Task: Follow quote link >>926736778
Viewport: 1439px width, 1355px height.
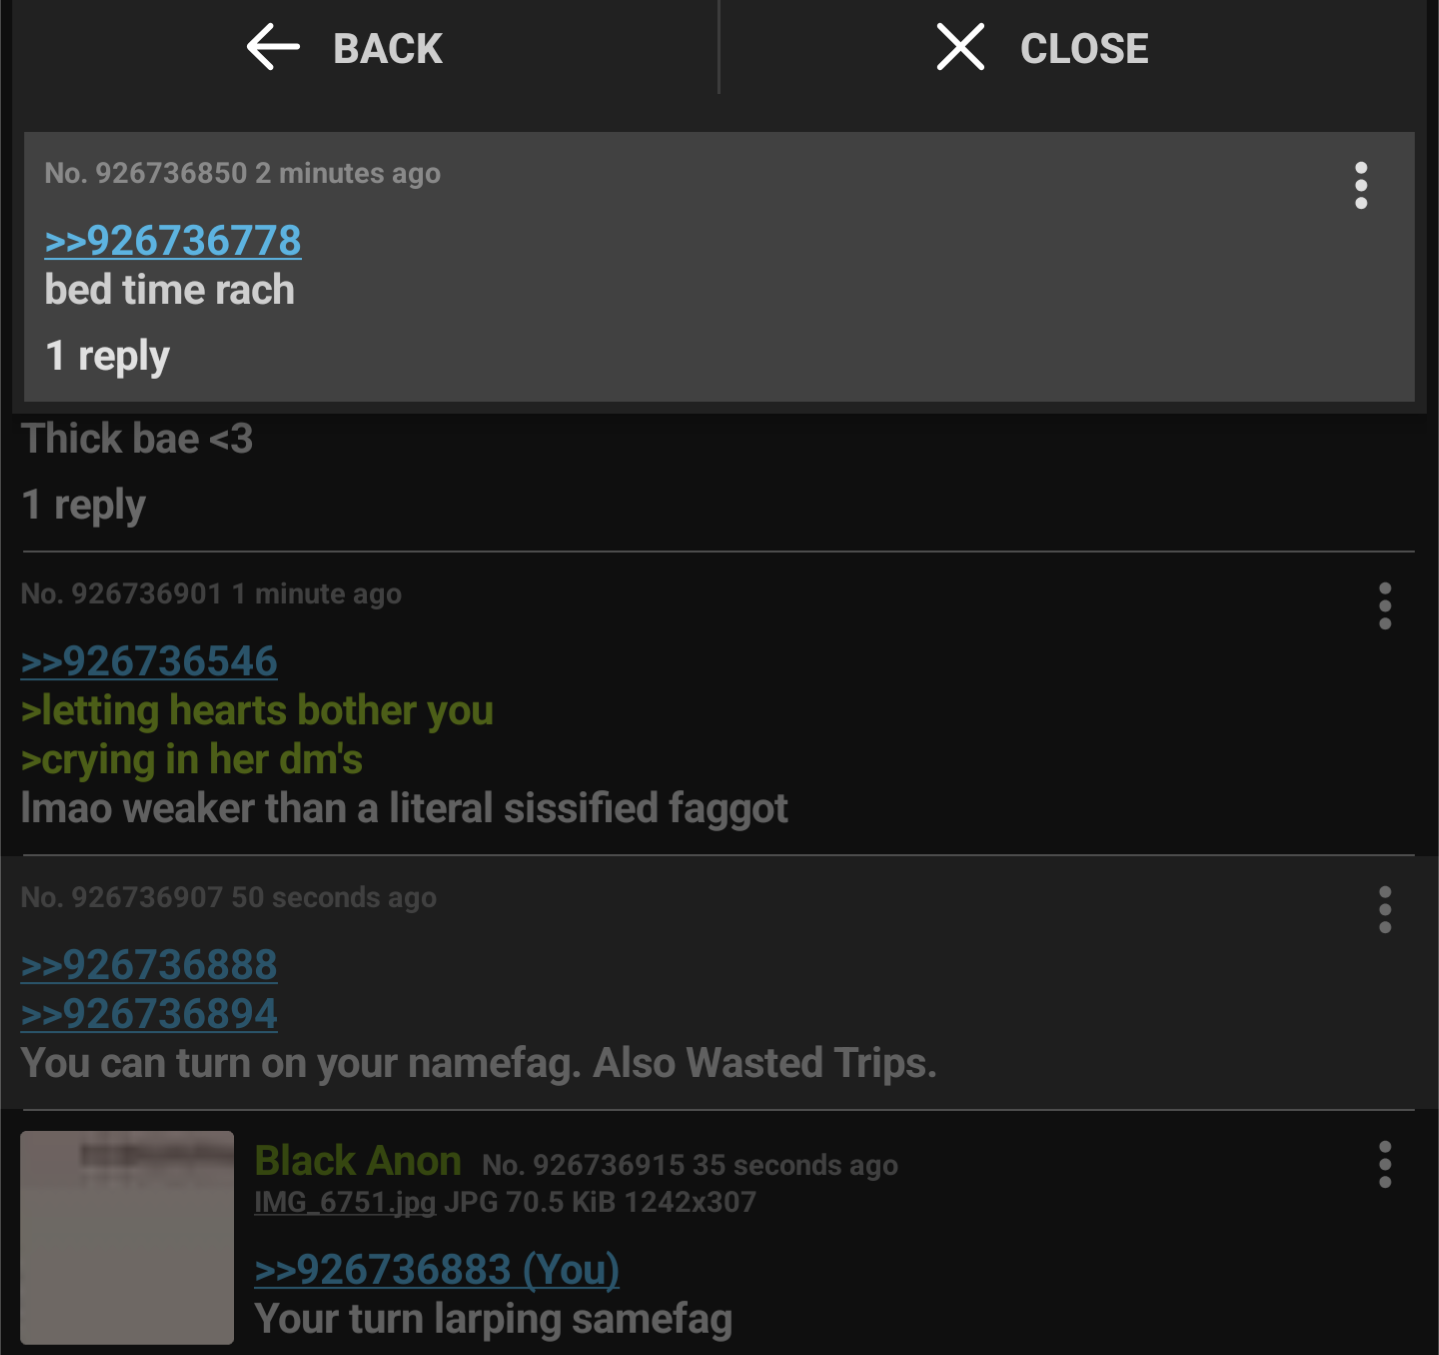Action: [173, 241]
